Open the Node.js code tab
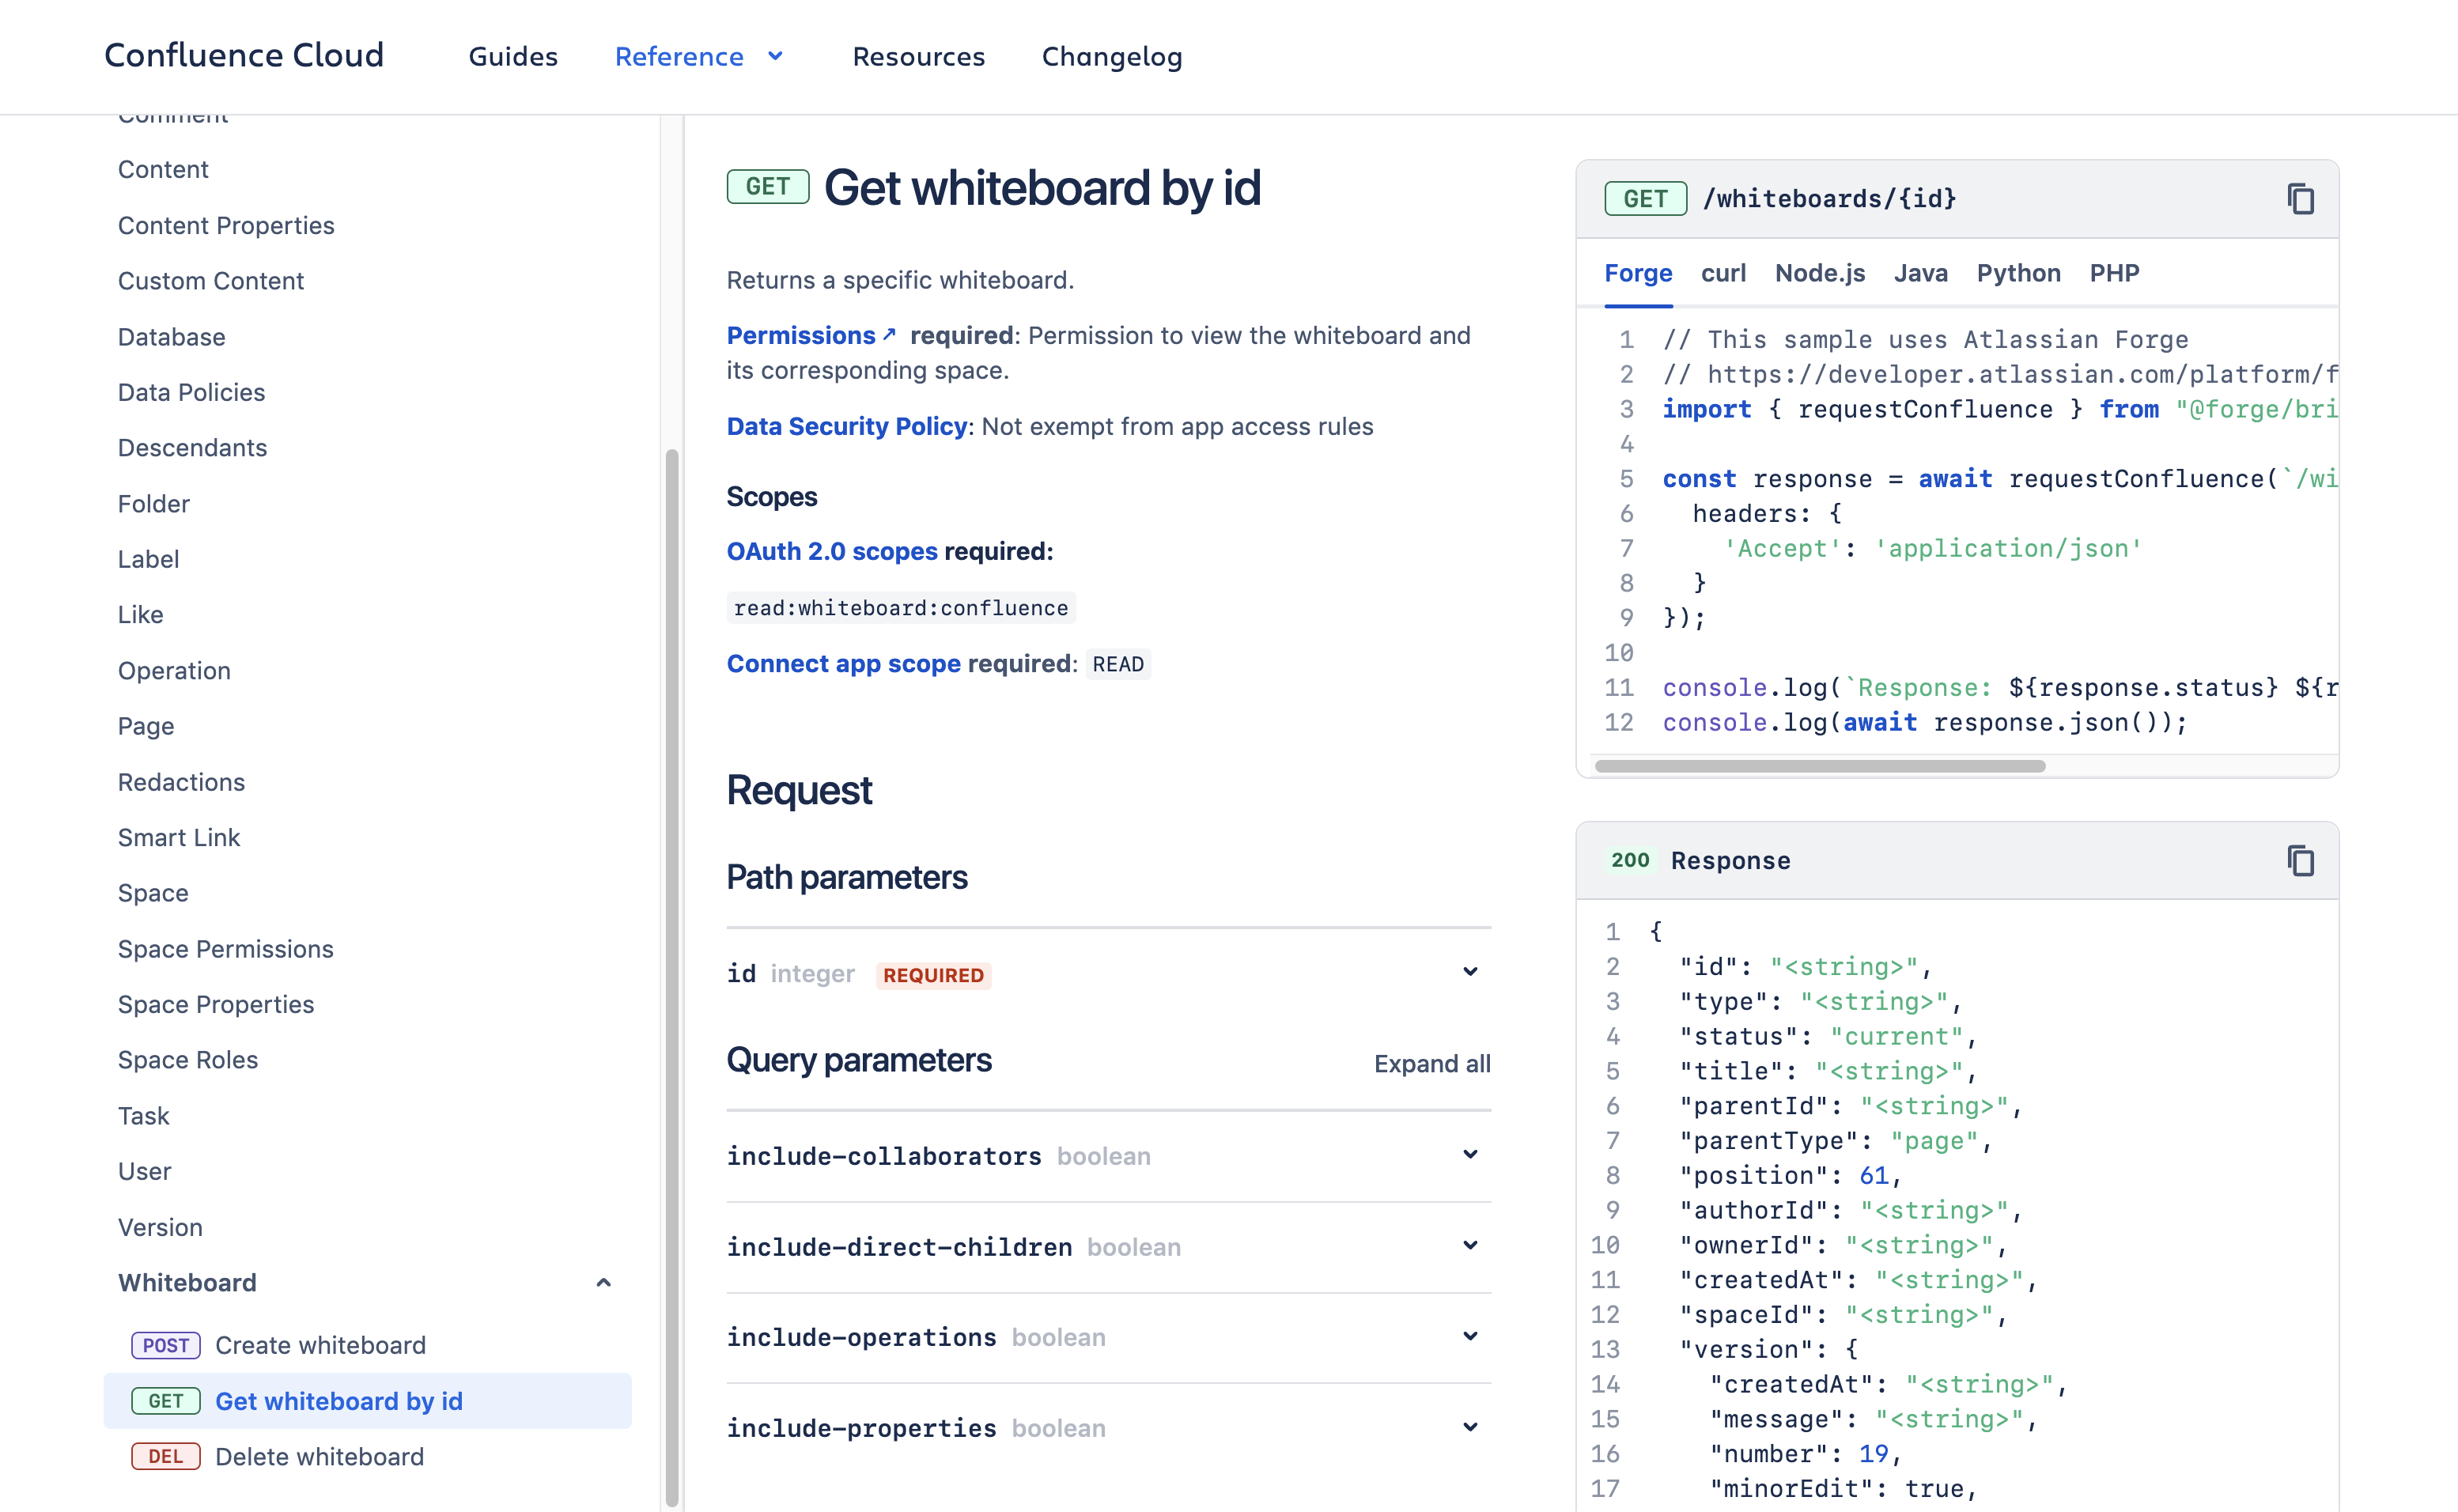The width and height of the screenshot is (2458, 1512). click(1819, 273)
